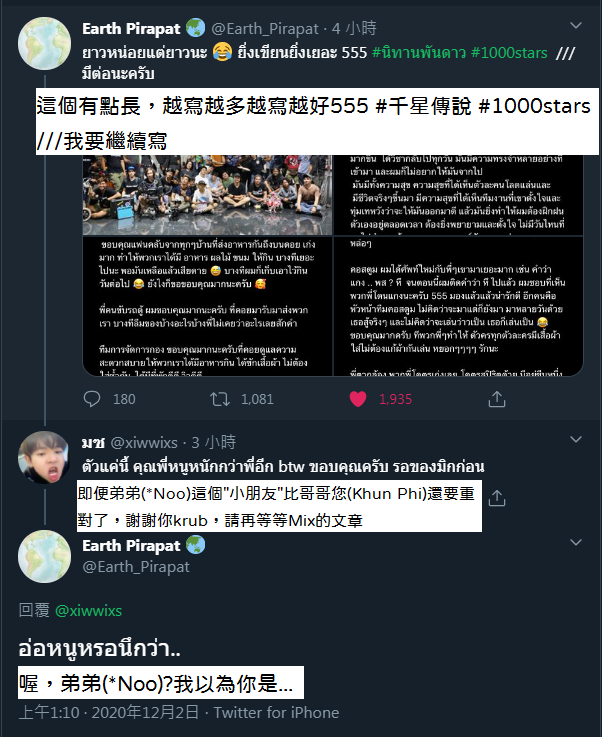The width and height of the screenshot is (602, 737).
Task: Expand the chevron beside the bottom Earth Pirapat tweet
Action: tap(576, 542)
